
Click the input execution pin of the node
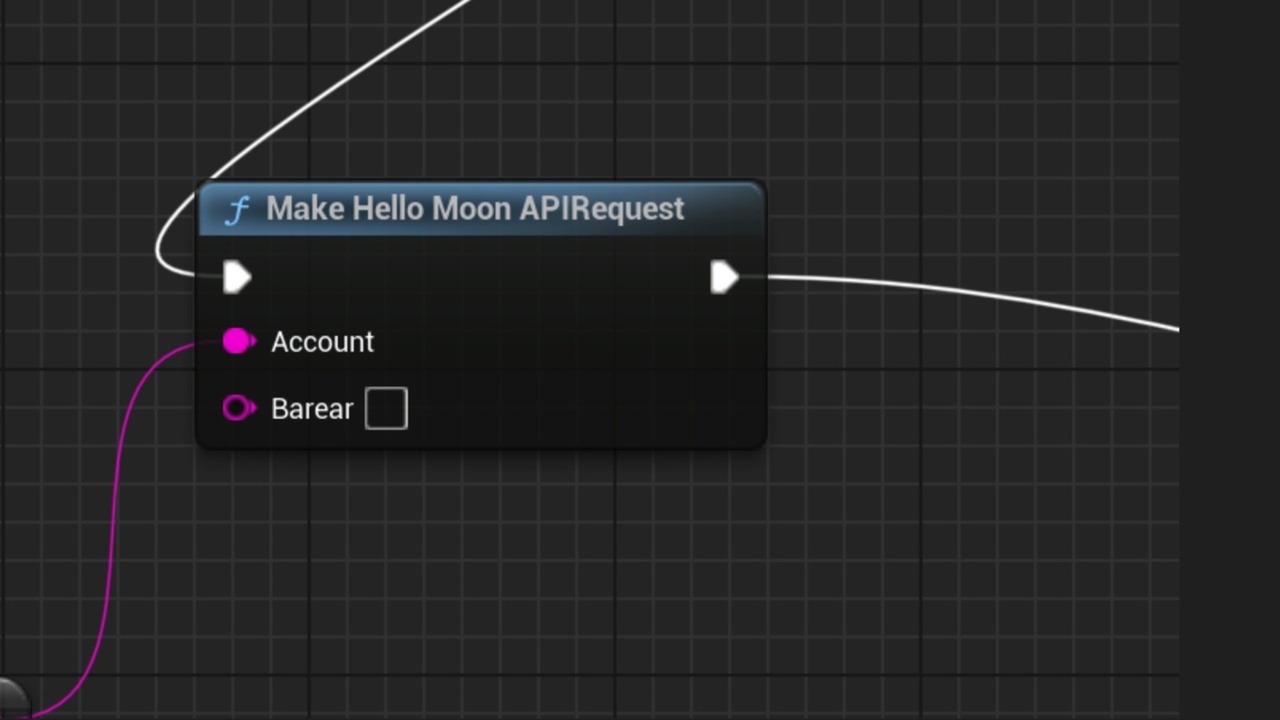tap(237, 277)
